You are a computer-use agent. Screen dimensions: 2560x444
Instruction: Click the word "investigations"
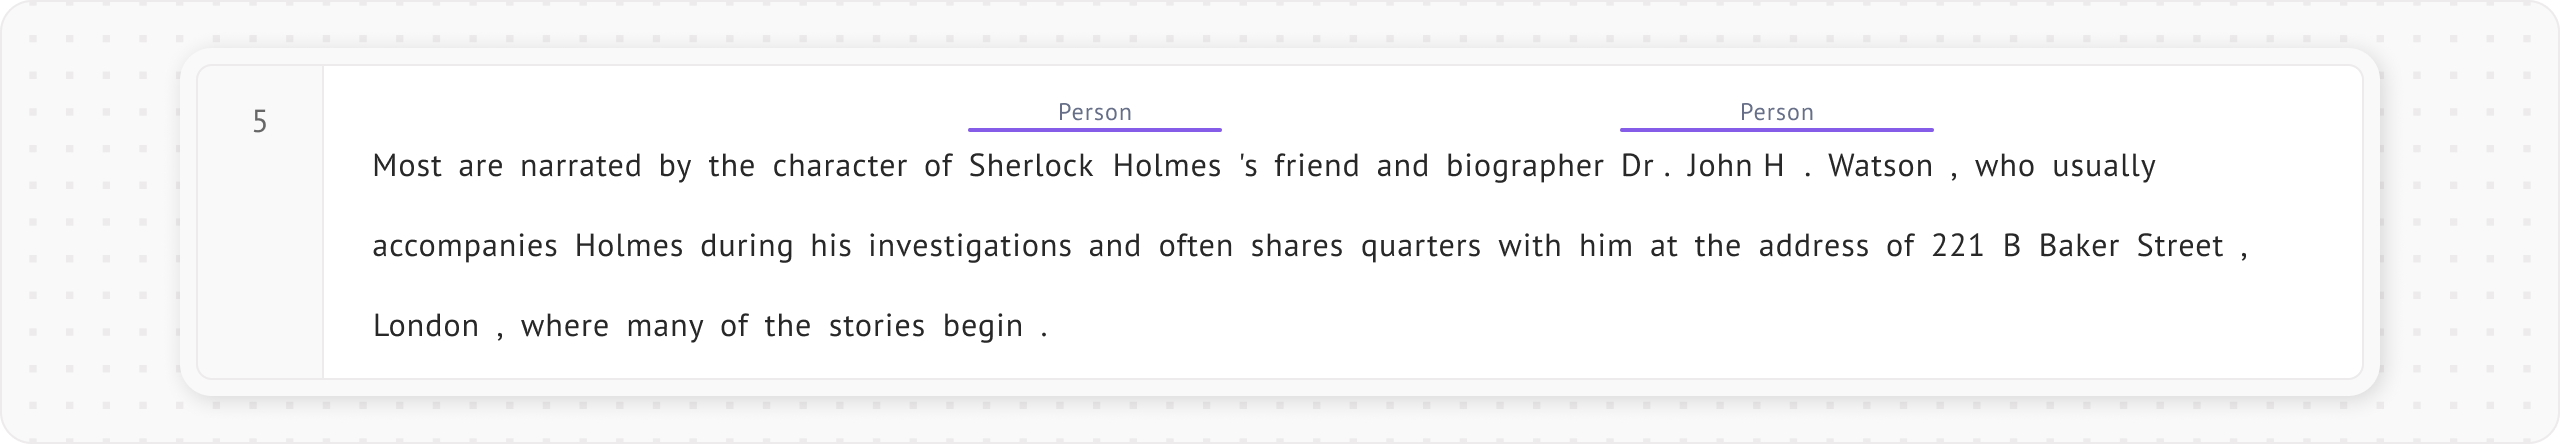pyautogui.click(x=970, y=246)
